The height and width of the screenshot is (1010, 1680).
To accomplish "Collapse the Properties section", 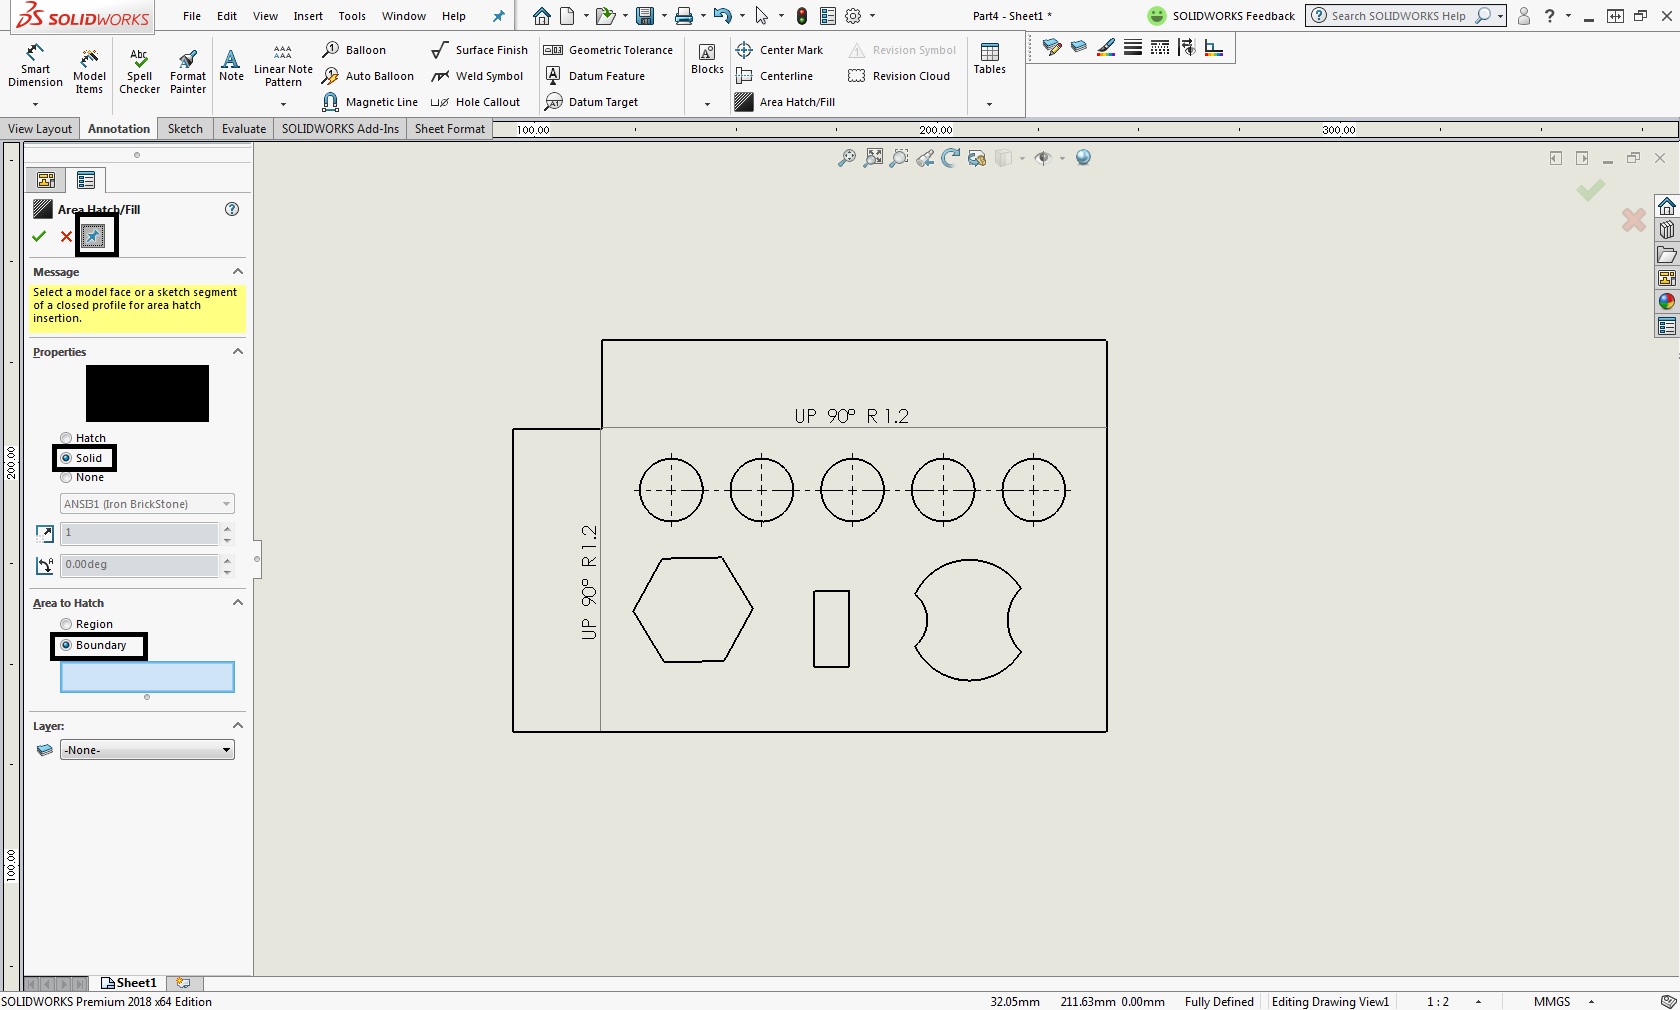I will pos(238,352).
